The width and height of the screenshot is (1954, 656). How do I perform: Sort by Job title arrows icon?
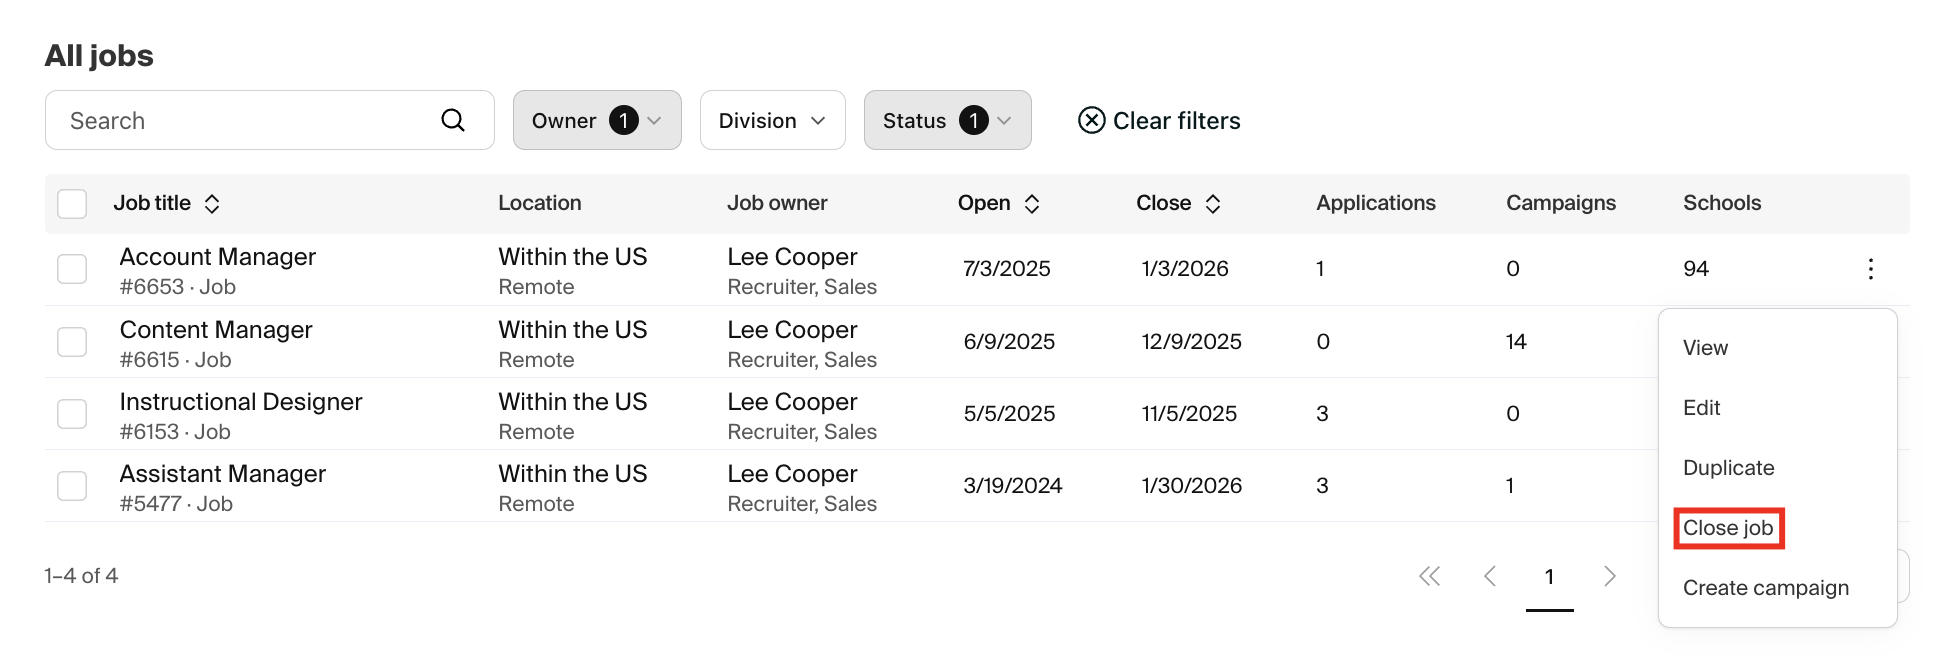click(212, 204)
